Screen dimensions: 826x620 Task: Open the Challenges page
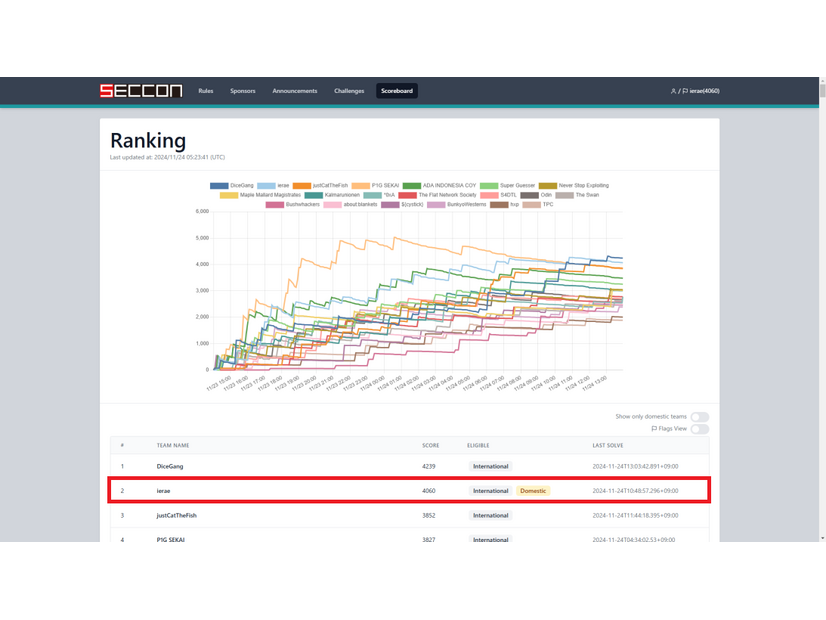[349, 91]
